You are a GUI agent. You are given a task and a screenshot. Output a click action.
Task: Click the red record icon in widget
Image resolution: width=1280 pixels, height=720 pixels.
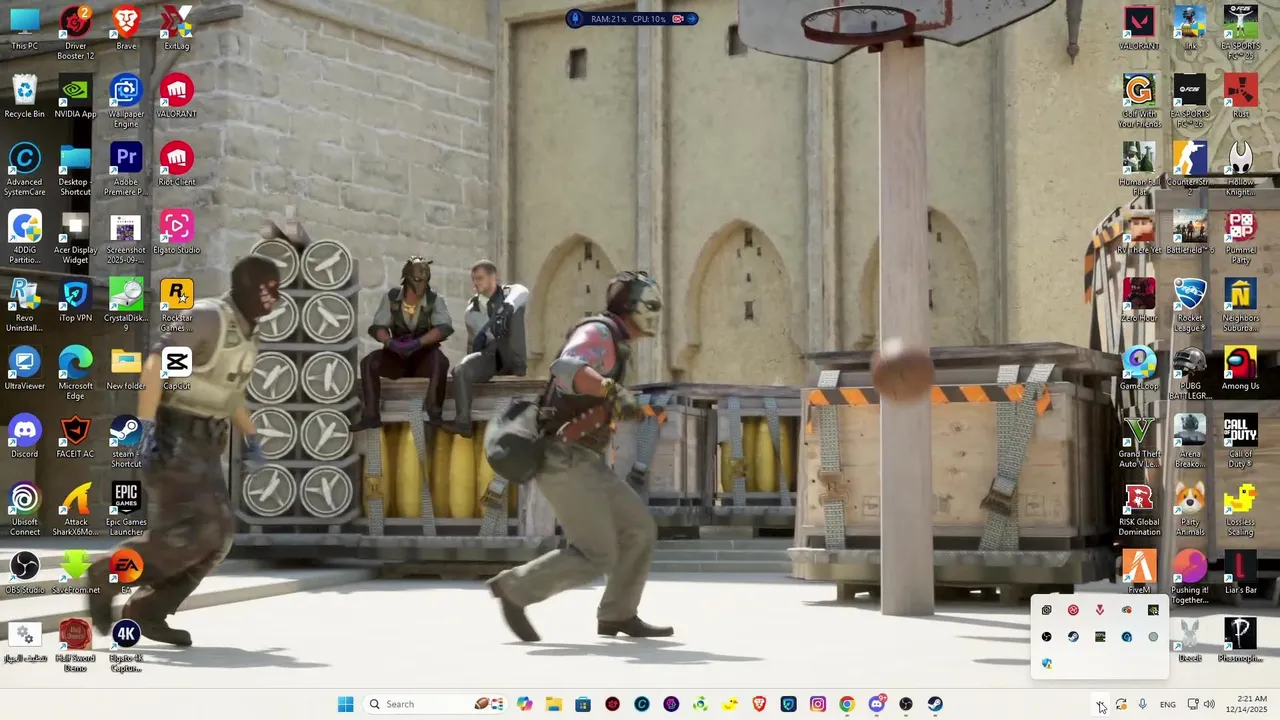(x=678, y=18)
